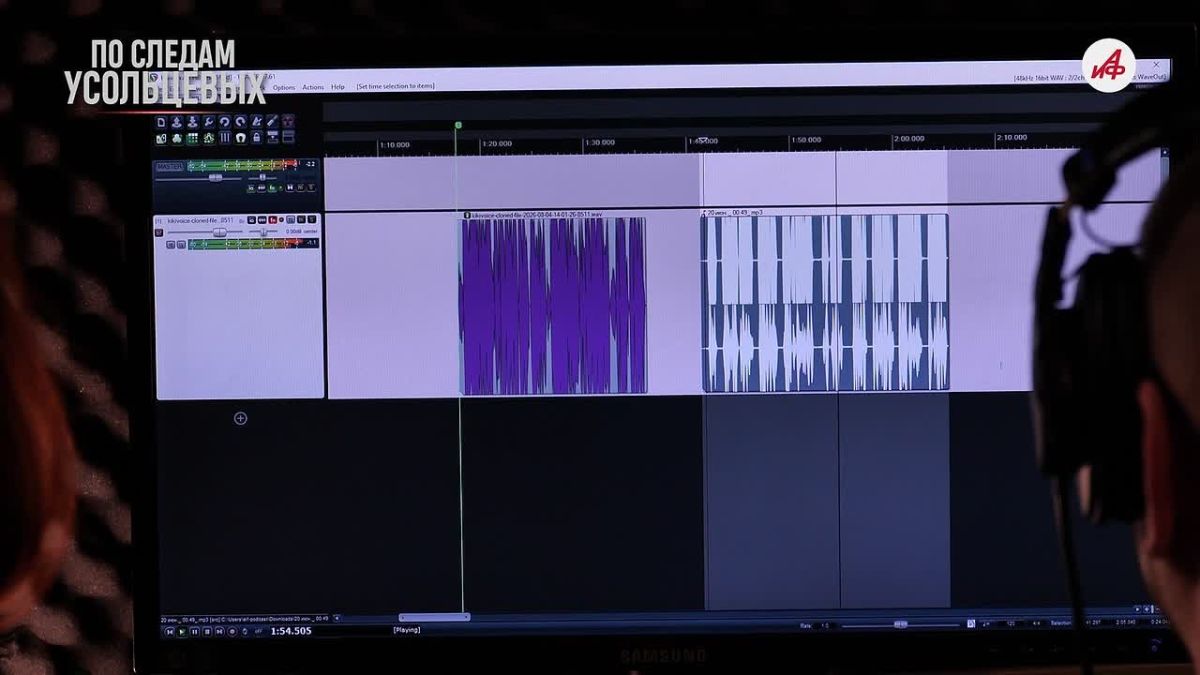Select the blue mp3 media item
The width and height of the screenshot is (1200, 675).
825,303
